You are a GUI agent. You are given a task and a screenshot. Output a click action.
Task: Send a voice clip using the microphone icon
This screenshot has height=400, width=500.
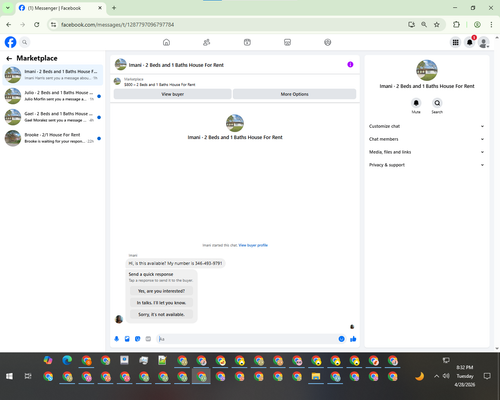[117, 339]
